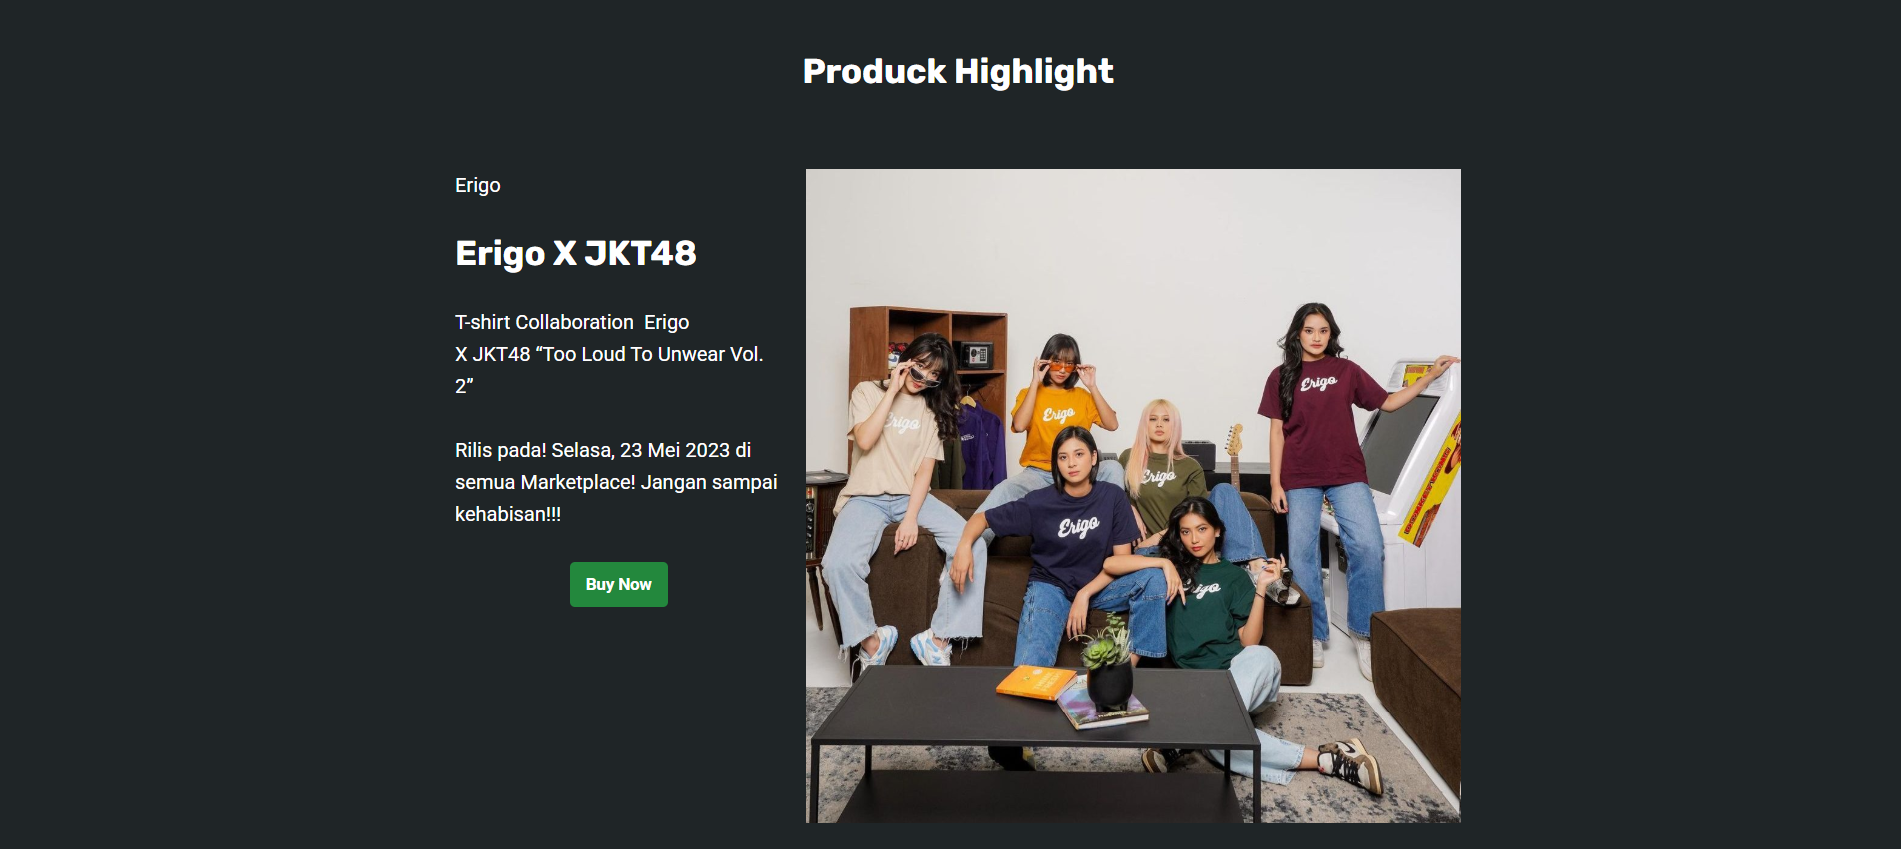1901x849 pixels.
Task: Click the dark green Erigo shirt in photo
Action: tap(1208, 611)
